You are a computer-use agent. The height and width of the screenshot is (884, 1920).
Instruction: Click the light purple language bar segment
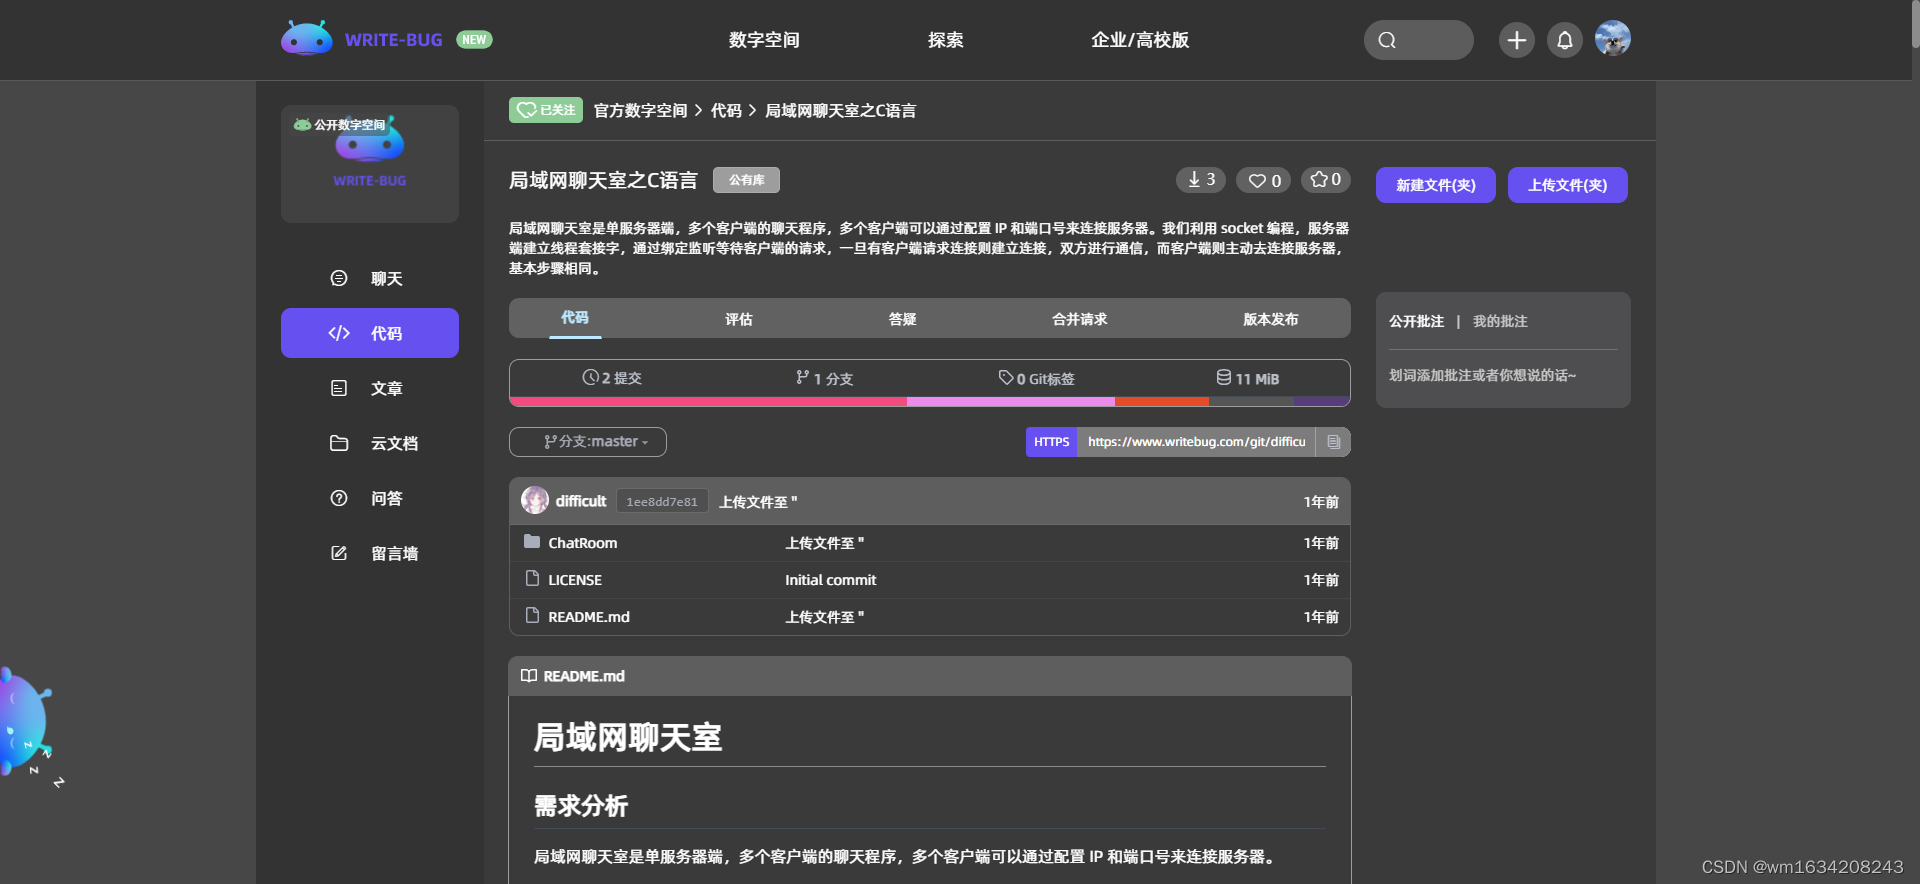(x=1011, y=402)
